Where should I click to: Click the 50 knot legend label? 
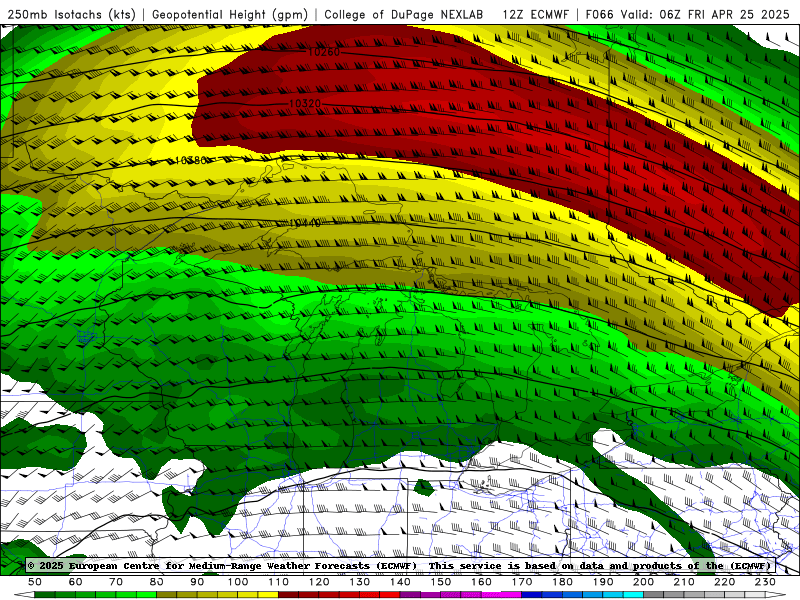[x=35, y=582]
